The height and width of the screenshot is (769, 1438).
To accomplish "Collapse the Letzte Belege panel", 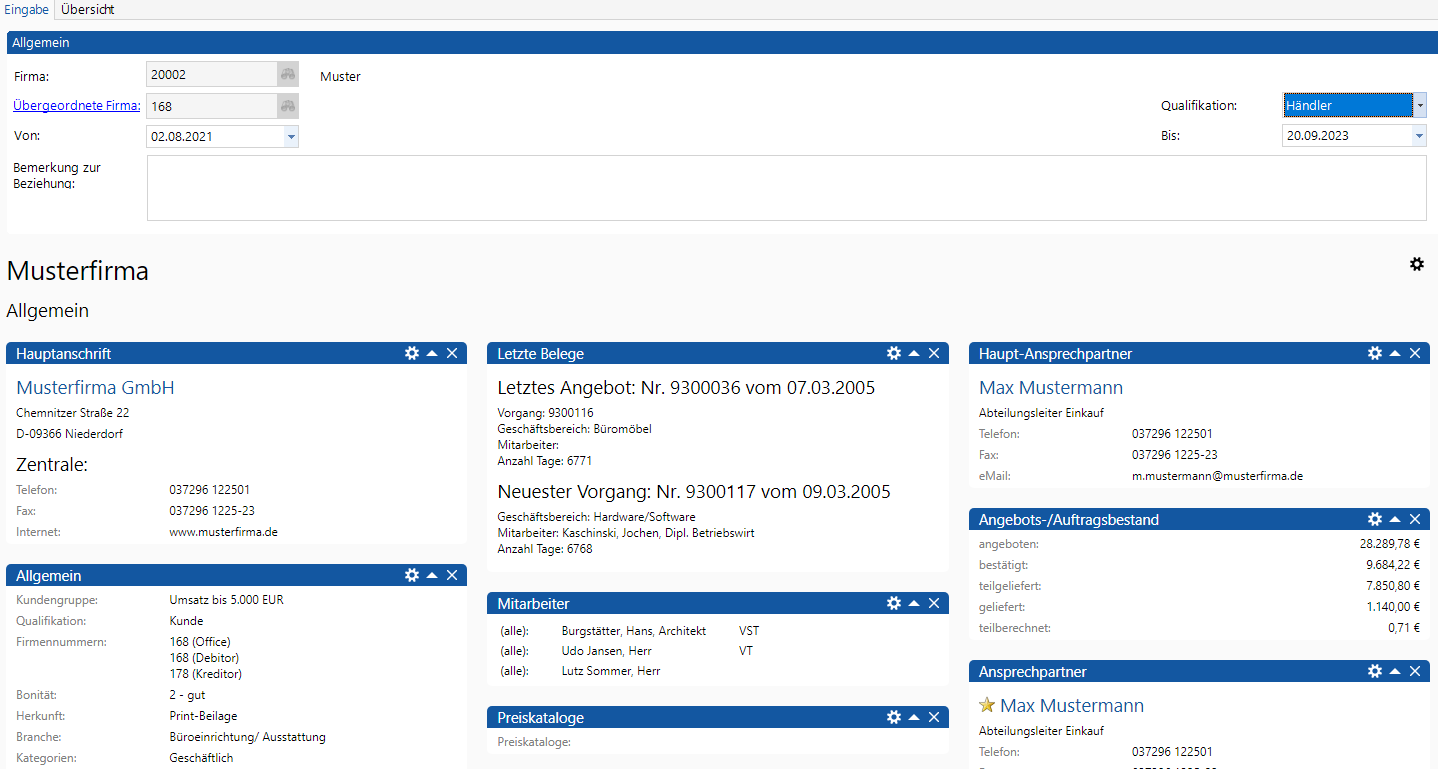I will [x=914, y=353].
